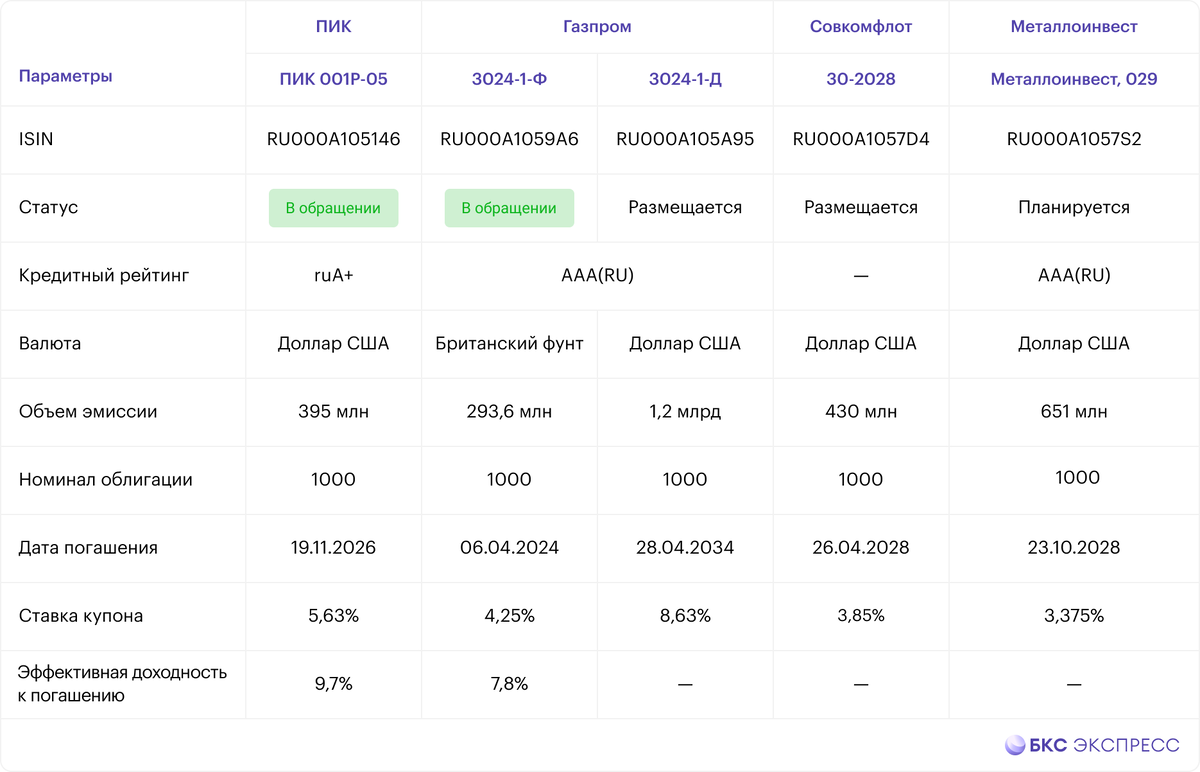Select the 7,8% effective yield
Image resolution: width=1200 pixels, height=772 pixels.
509,684
